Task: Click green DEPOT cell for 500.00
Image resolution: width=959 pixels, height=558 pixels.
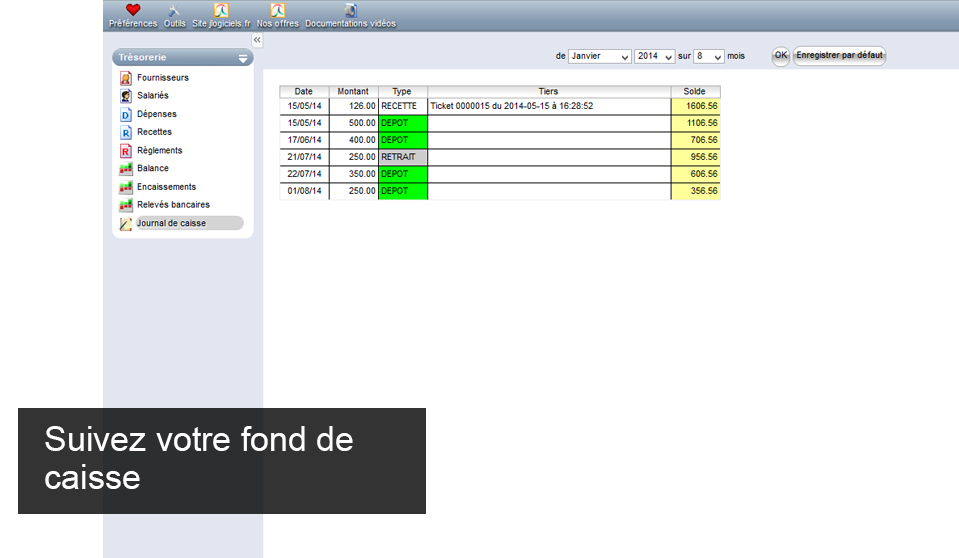Action: (402, 123)
